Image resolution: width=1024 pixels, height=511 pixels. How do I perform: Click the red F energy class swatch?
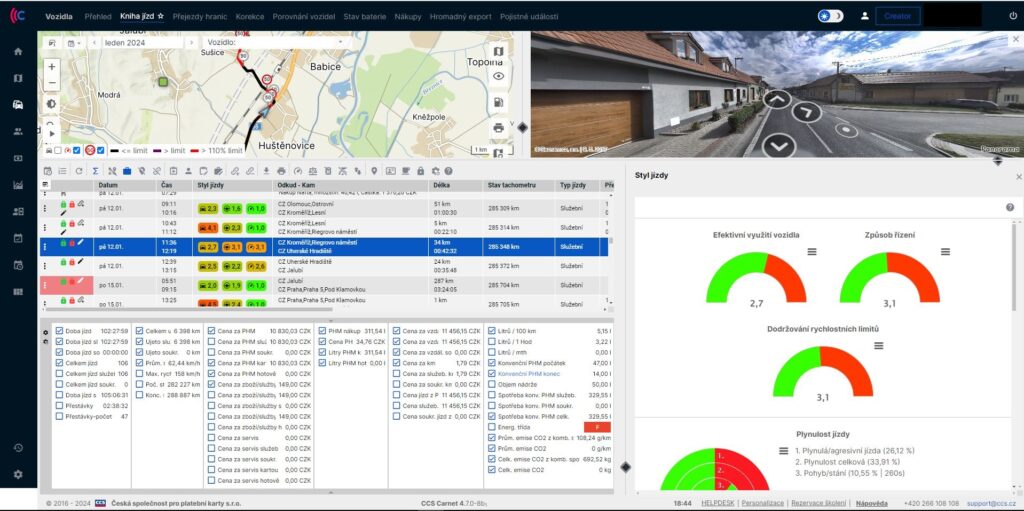coord(597,427)
